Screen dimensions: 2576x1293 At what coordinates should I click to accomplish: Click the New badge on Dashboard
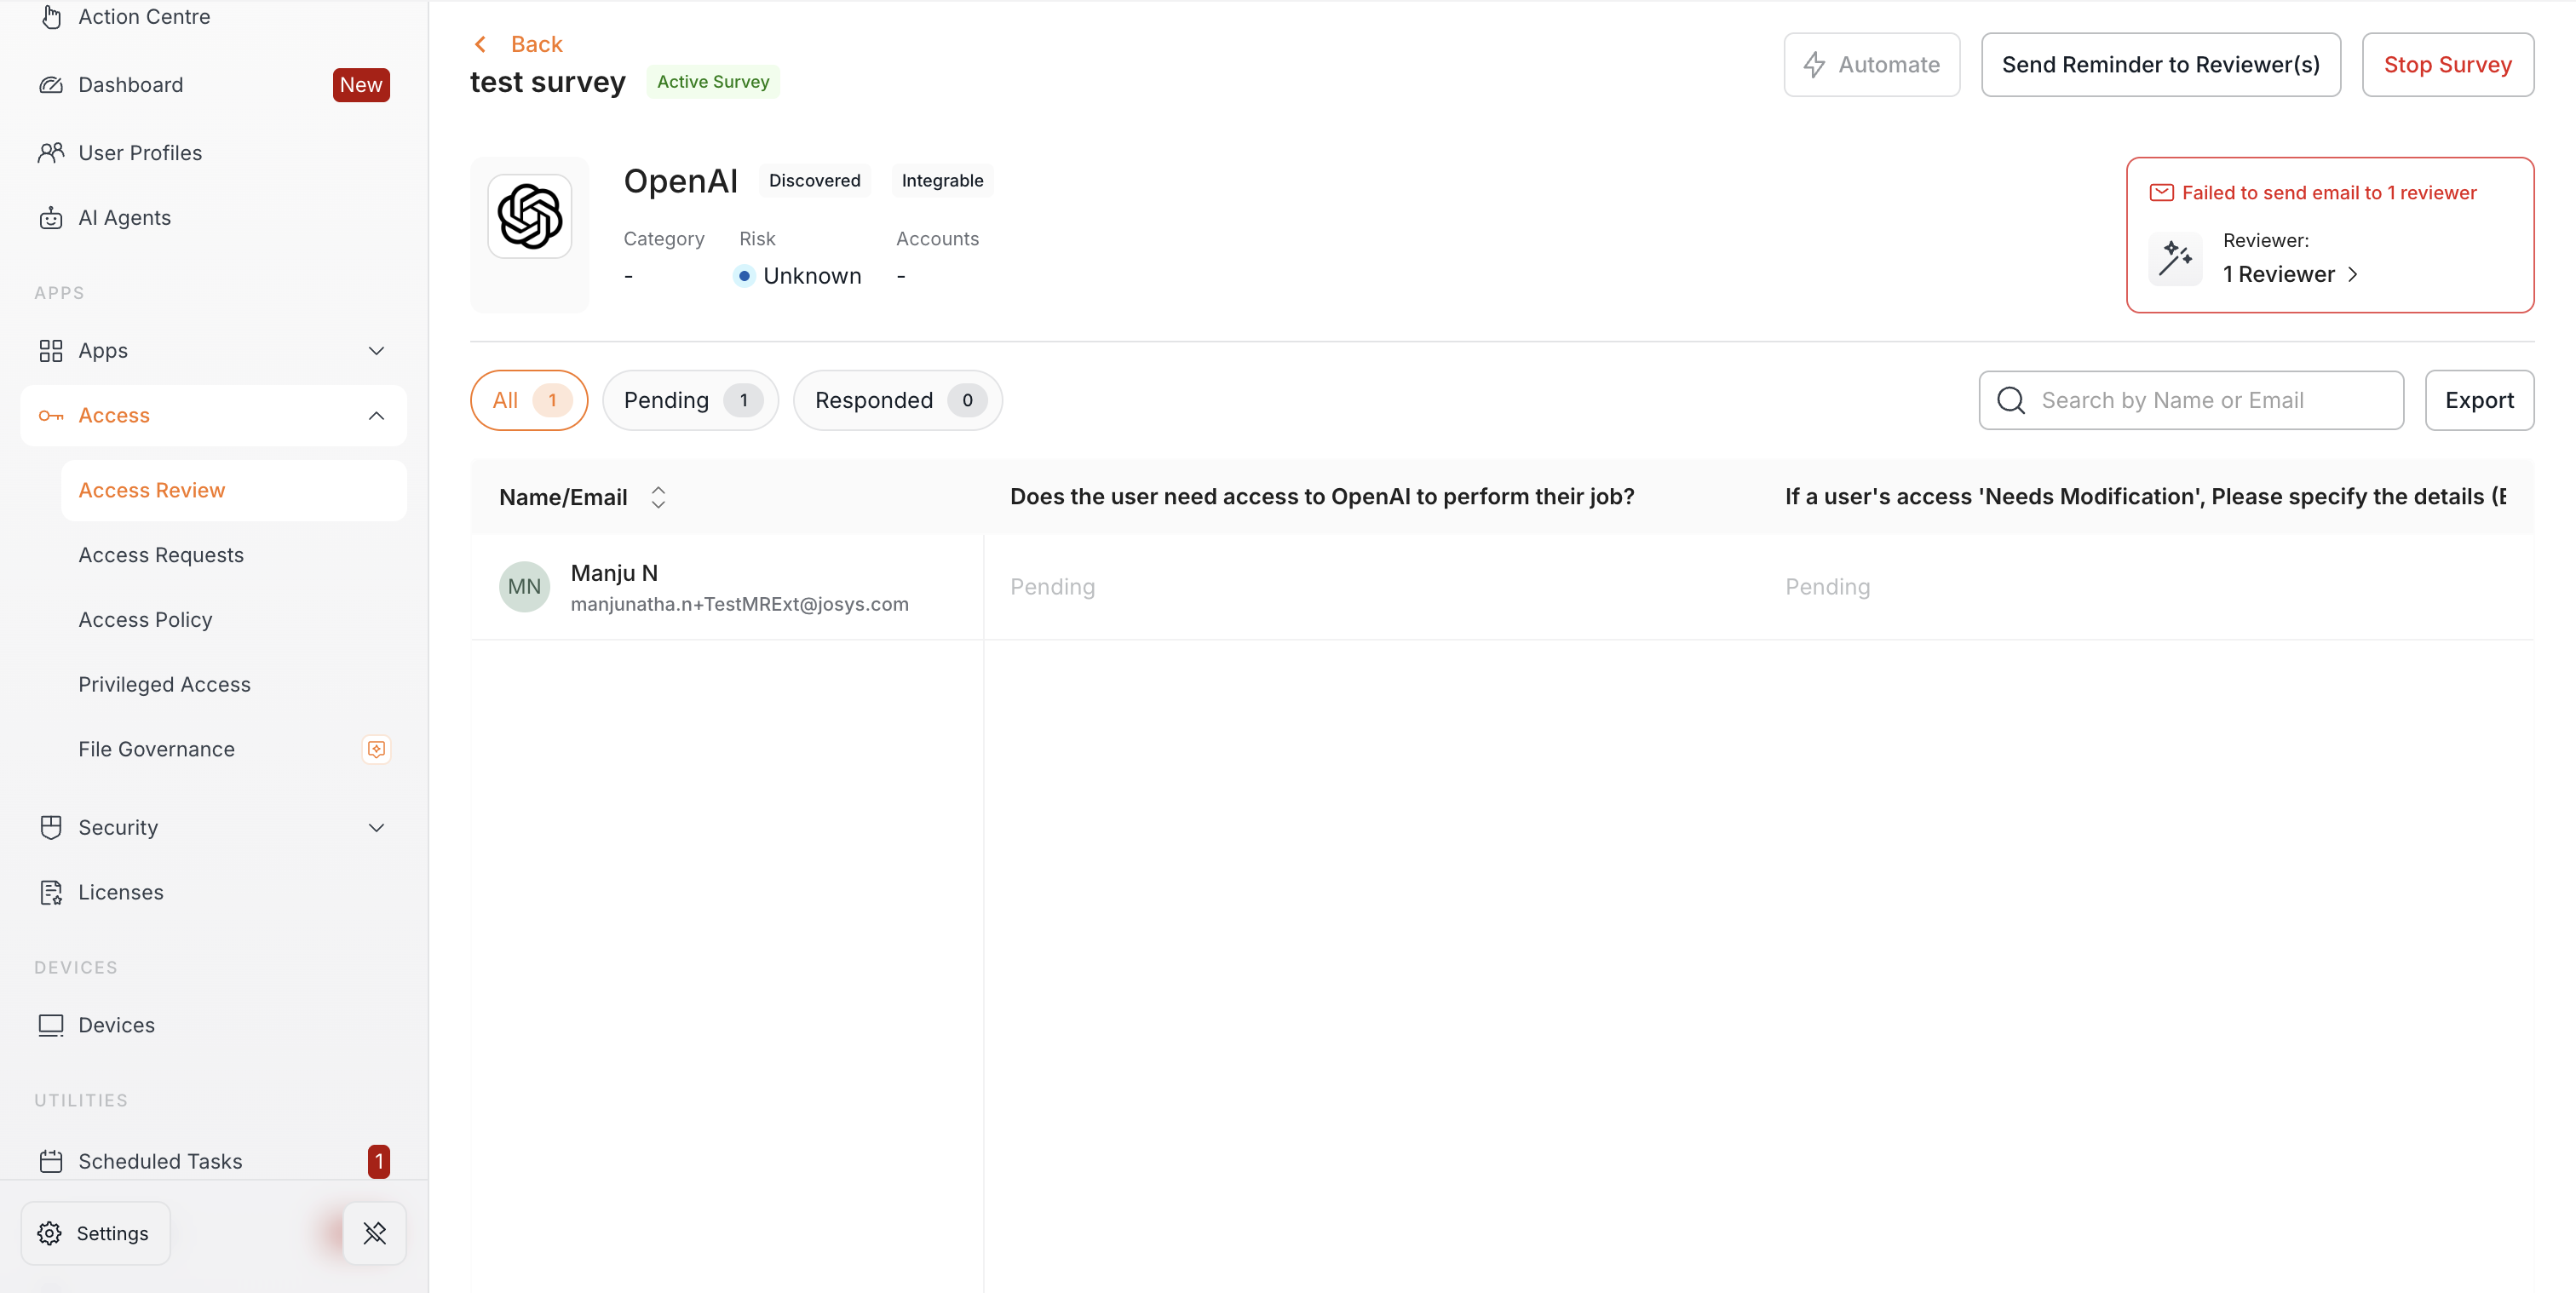[x=361, y=85]
